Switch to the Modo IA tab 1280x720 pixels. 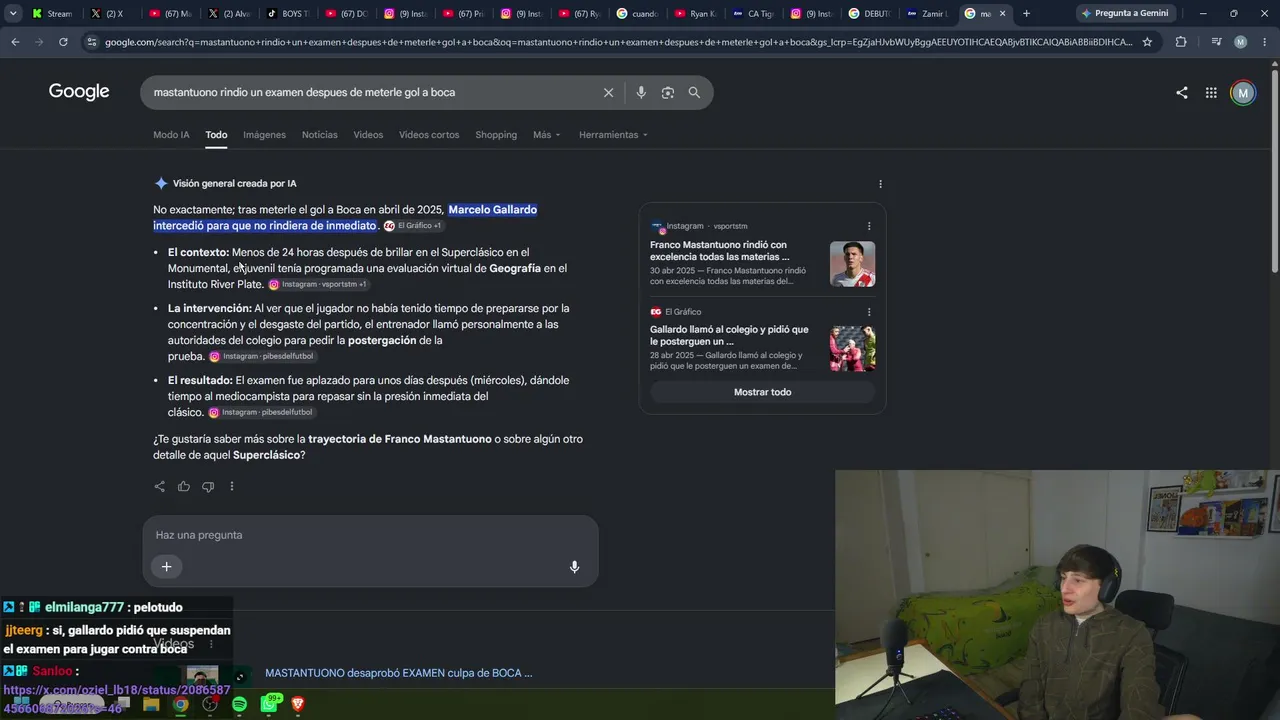point(171,135)
